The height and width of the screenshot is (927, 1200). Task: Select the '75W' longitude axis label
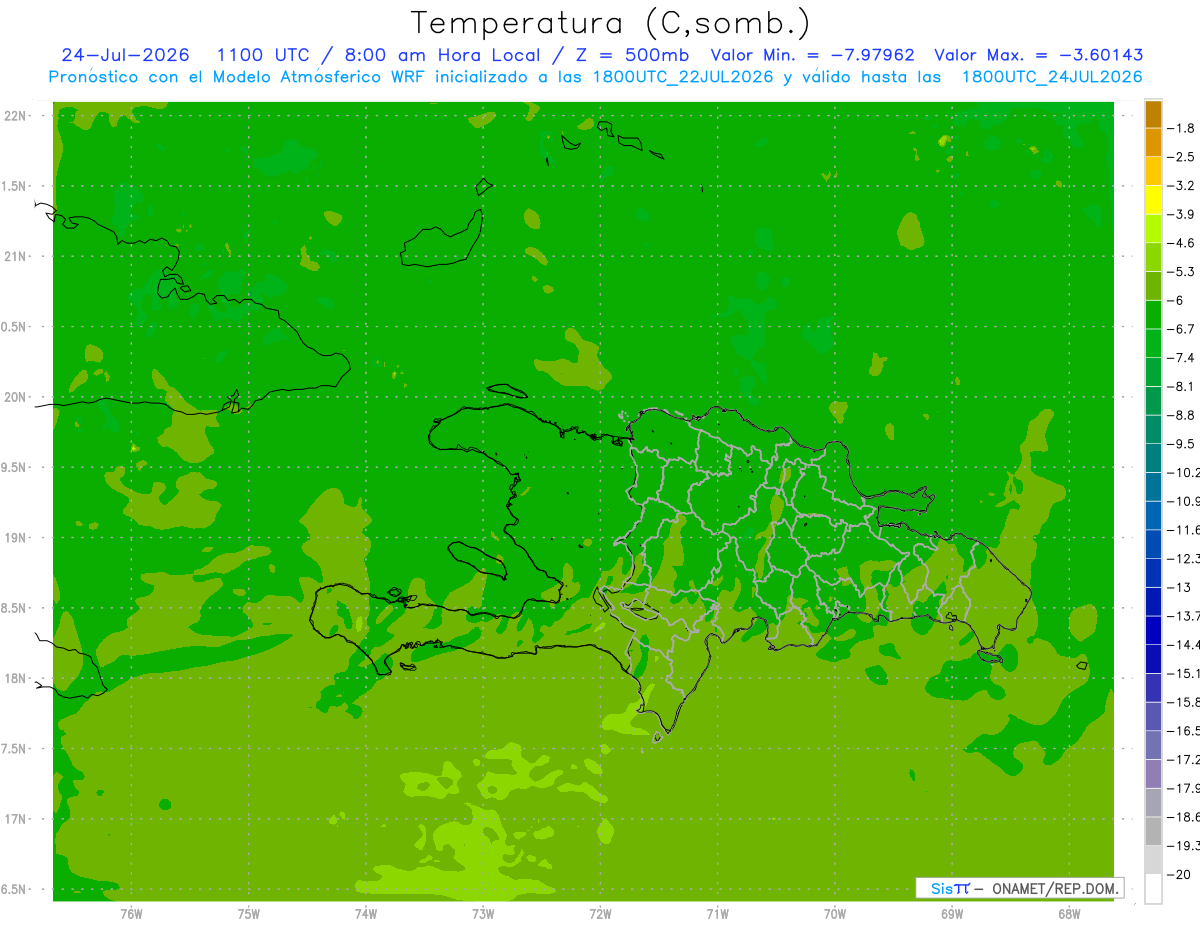(249, 913)
